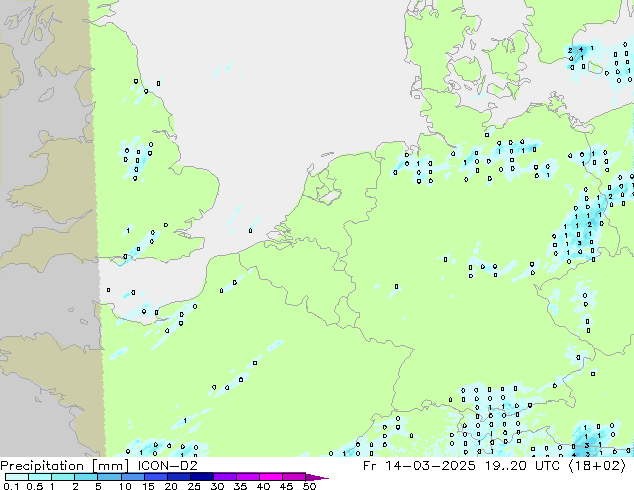Image resolution: width=634 pixels, height=490 pixels.
Task: Select legend swatch between 2 and 5
Action: coord(86,477)
